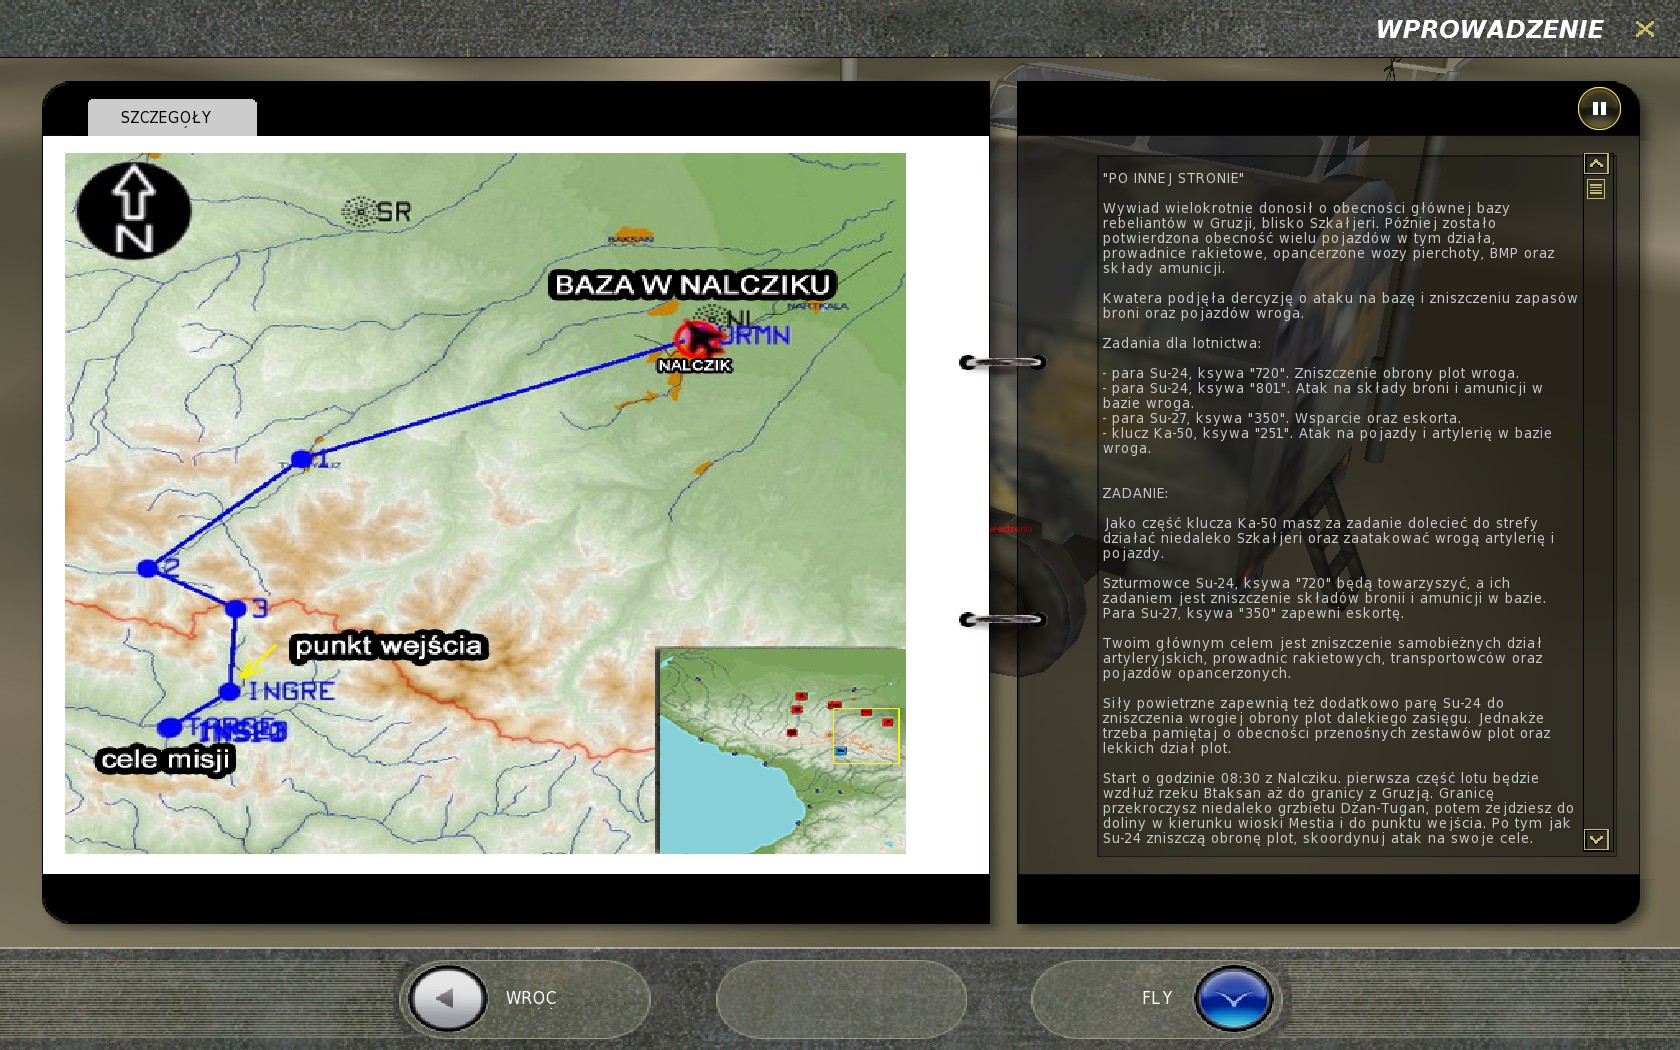This screenshot has width=1680, height=1050.
Task: Click the final target waypoint marker near 'cele misji'
Action: pos(170,727)
